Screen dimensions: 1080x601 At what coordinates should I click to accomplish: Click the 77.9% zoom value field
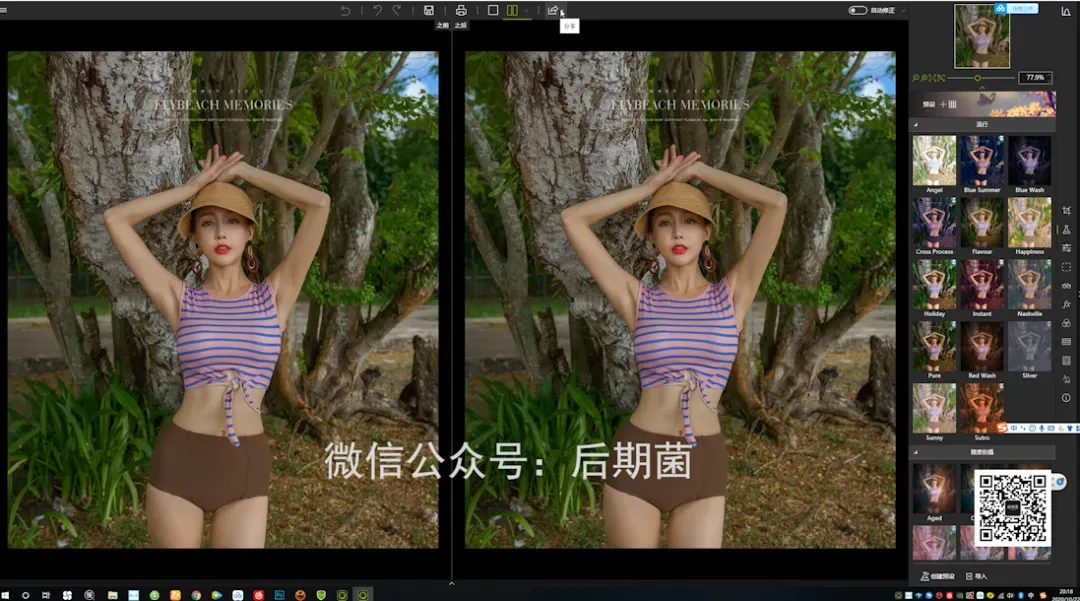point(1035,78)
